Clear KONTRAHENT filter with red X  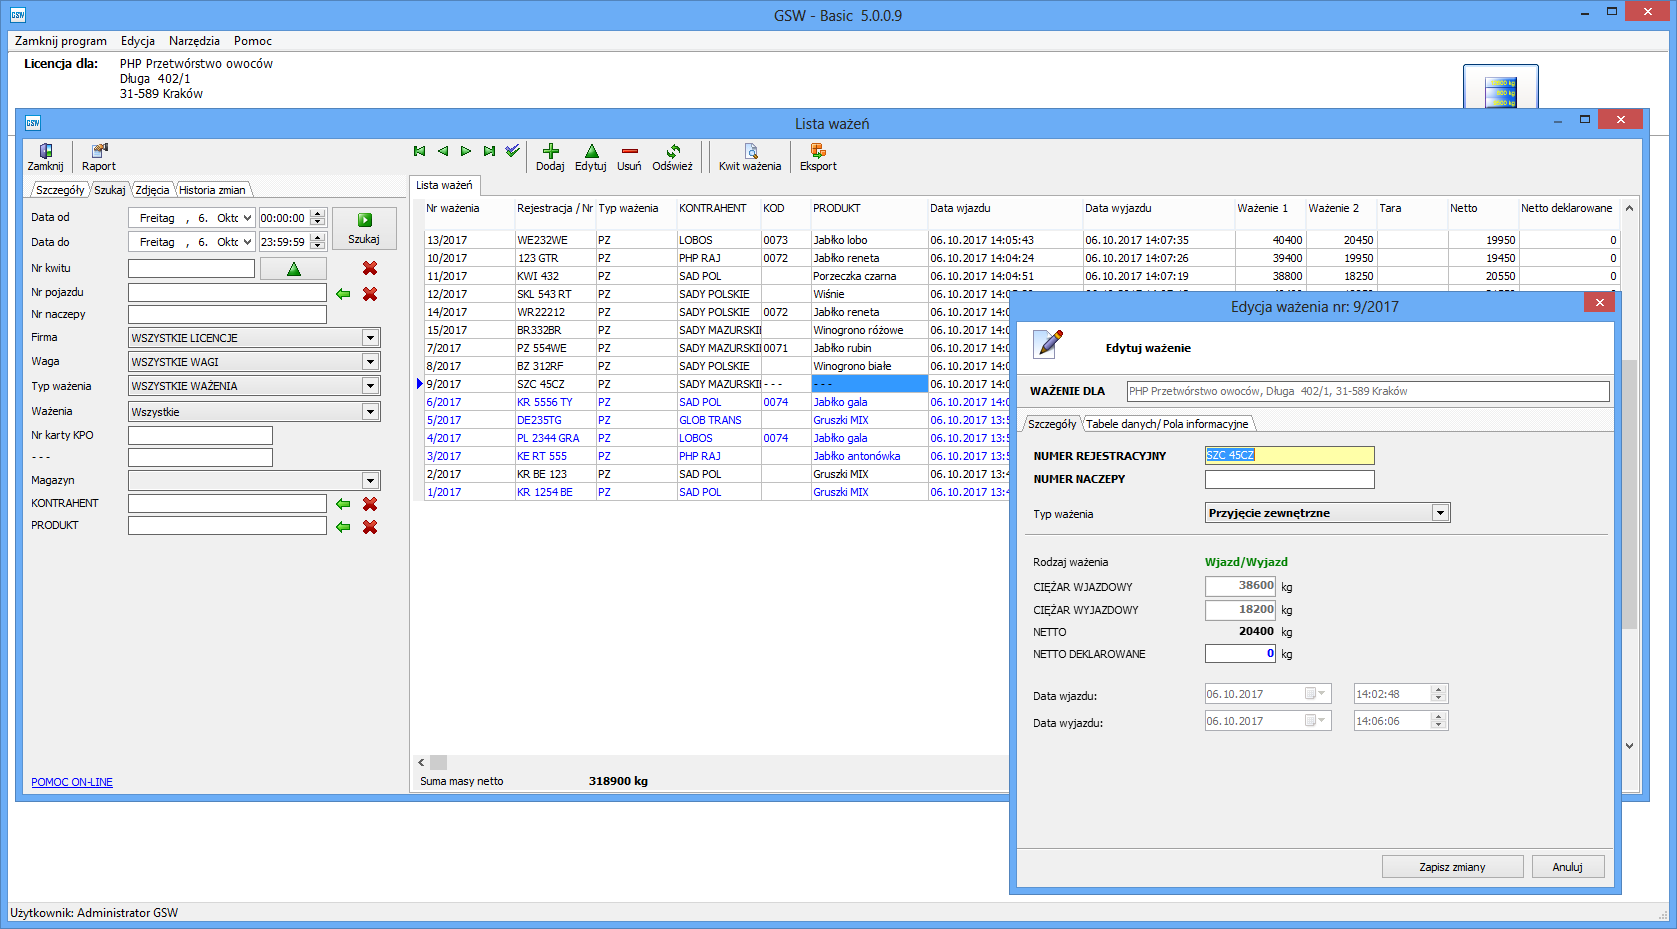(x=370, y=504)
